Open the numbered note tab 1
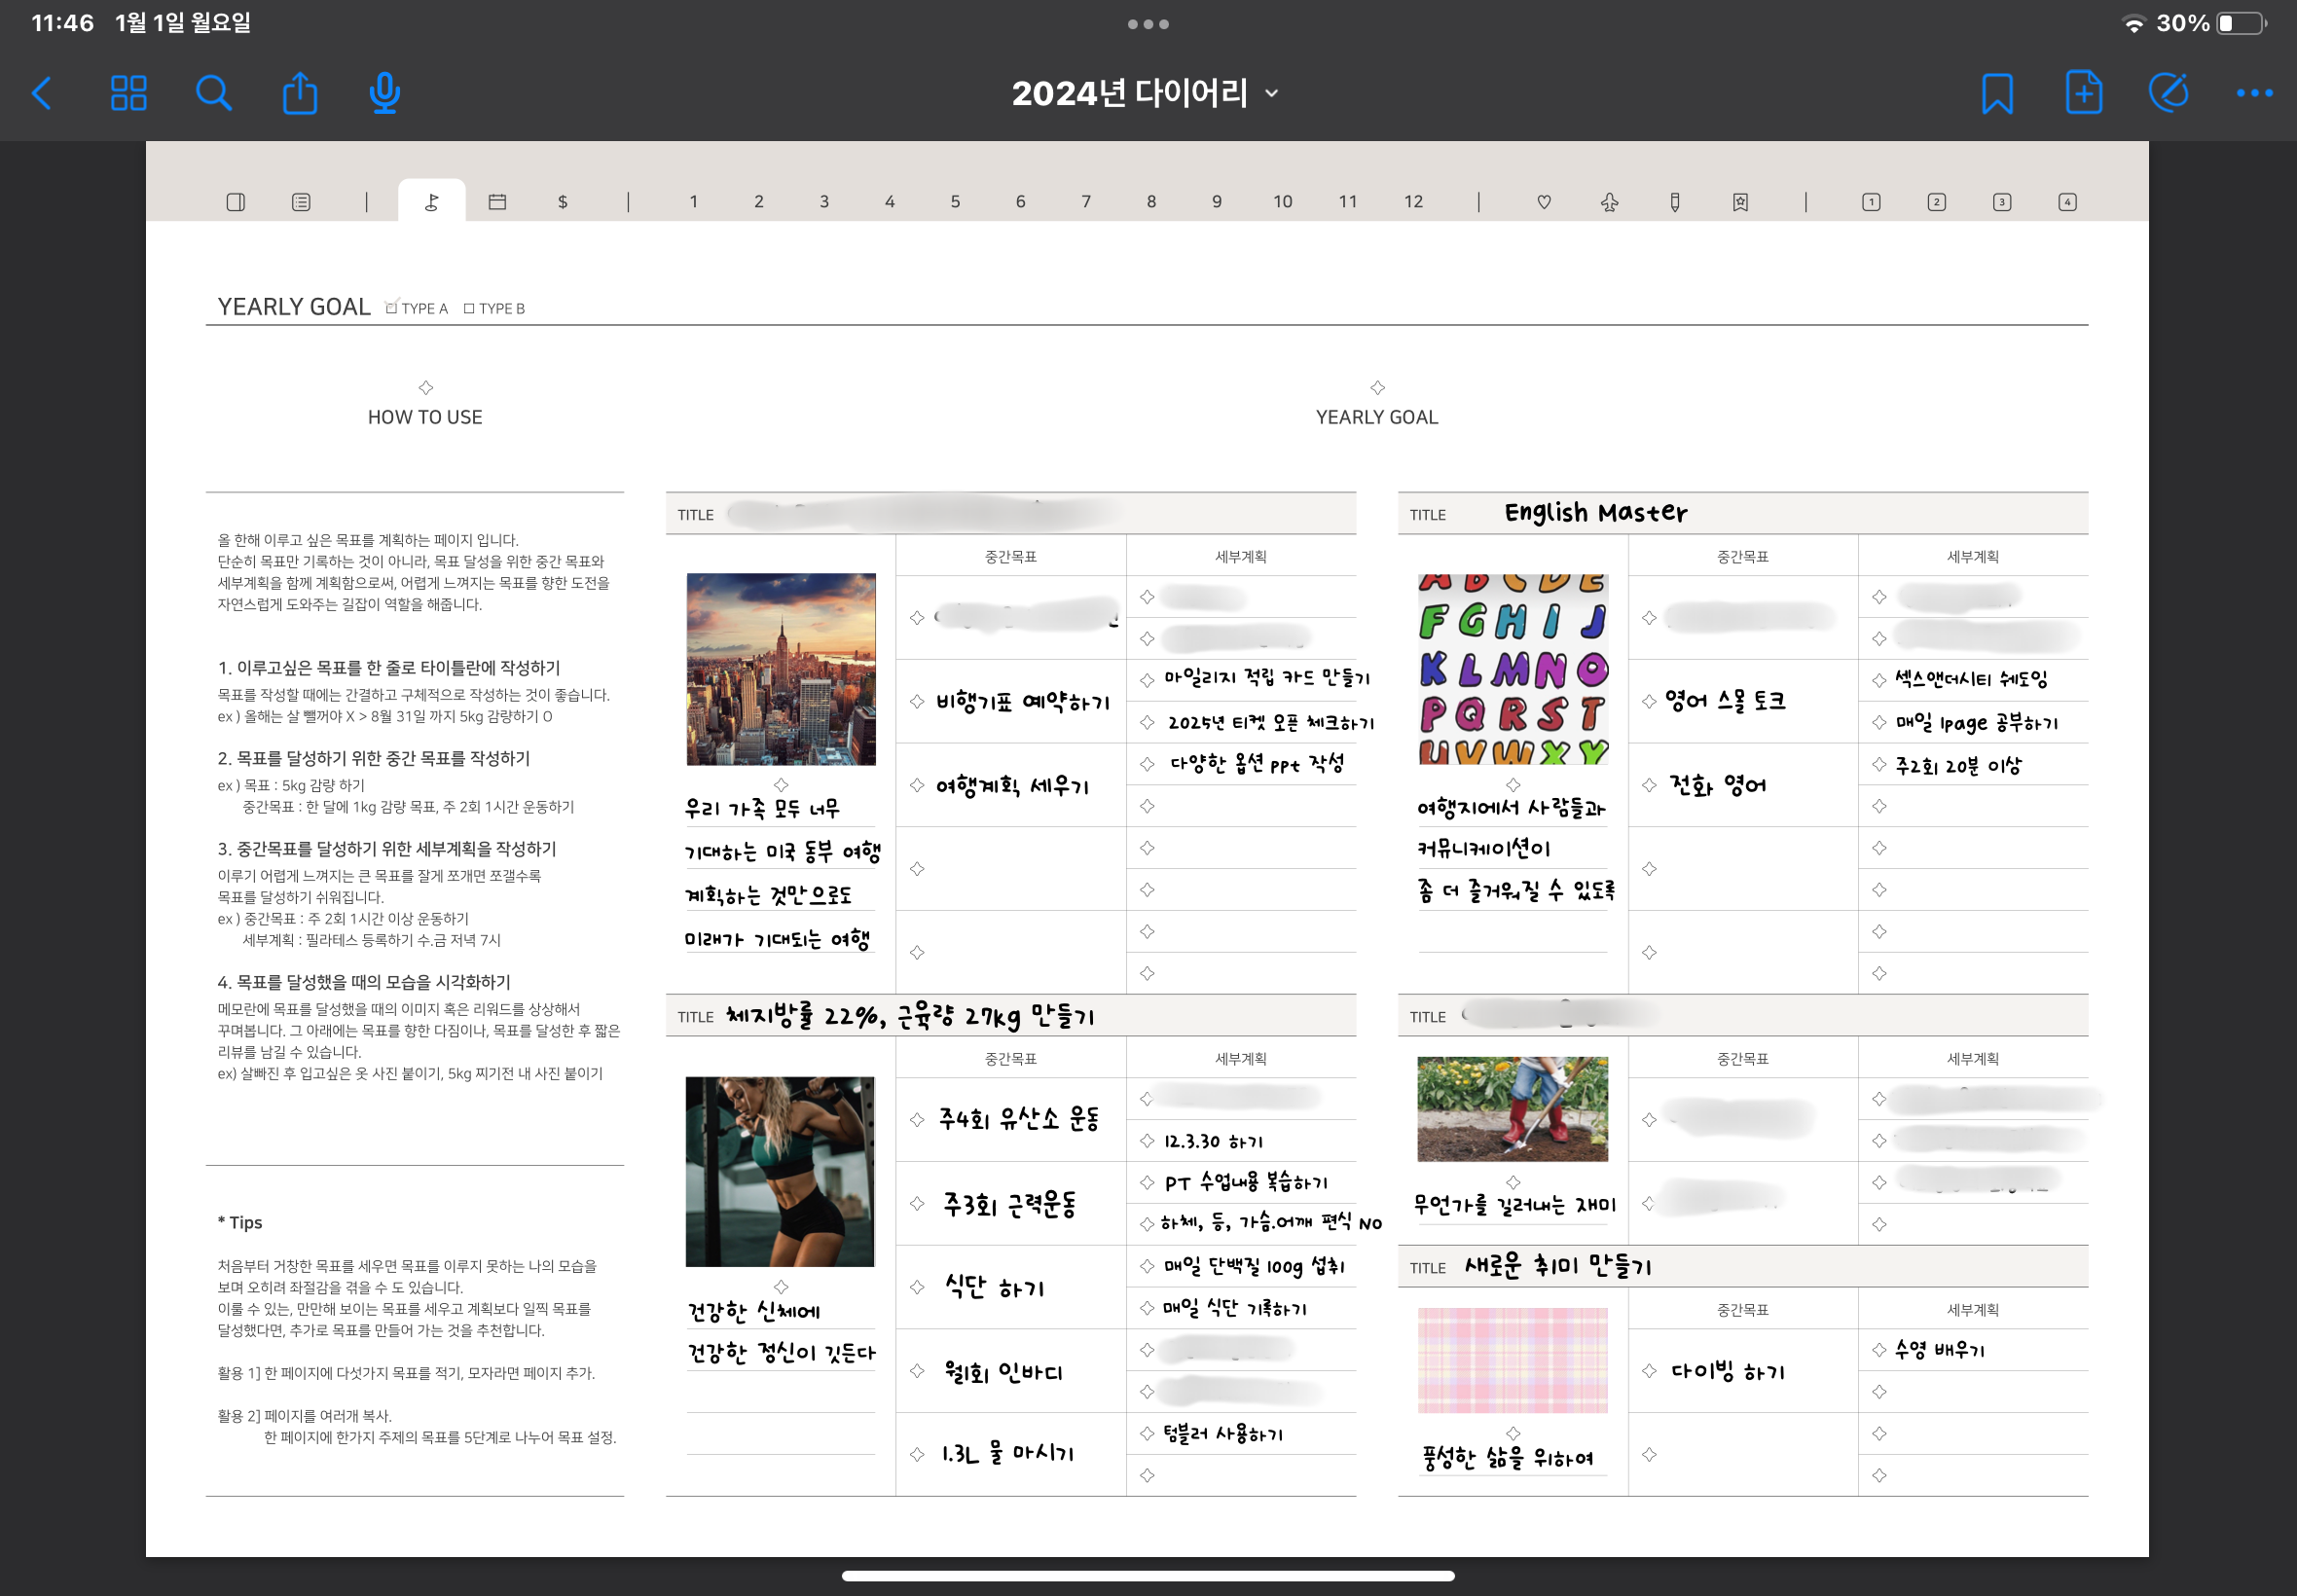 1870,201
